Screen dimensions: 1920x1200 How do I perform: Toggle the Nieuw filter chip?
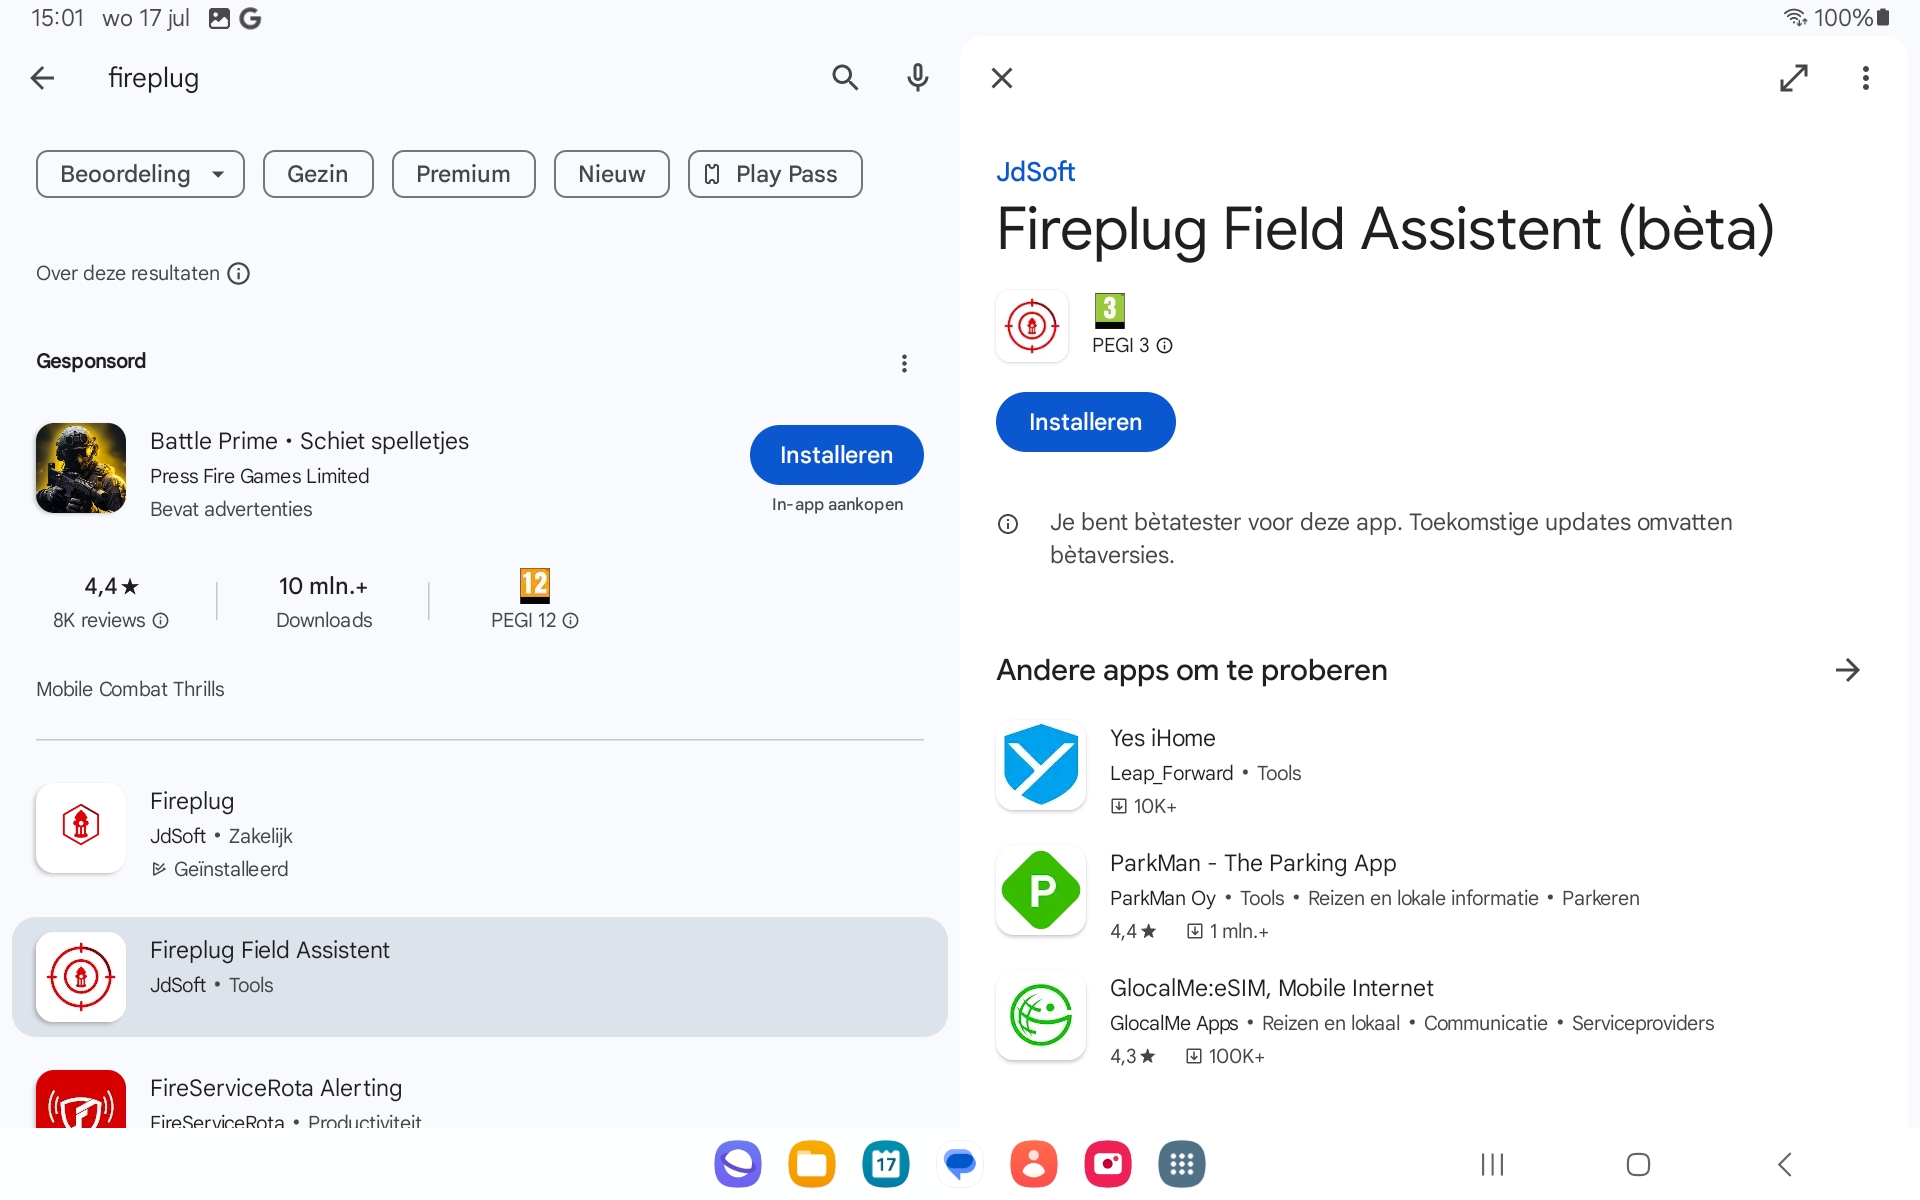[611, 174]
